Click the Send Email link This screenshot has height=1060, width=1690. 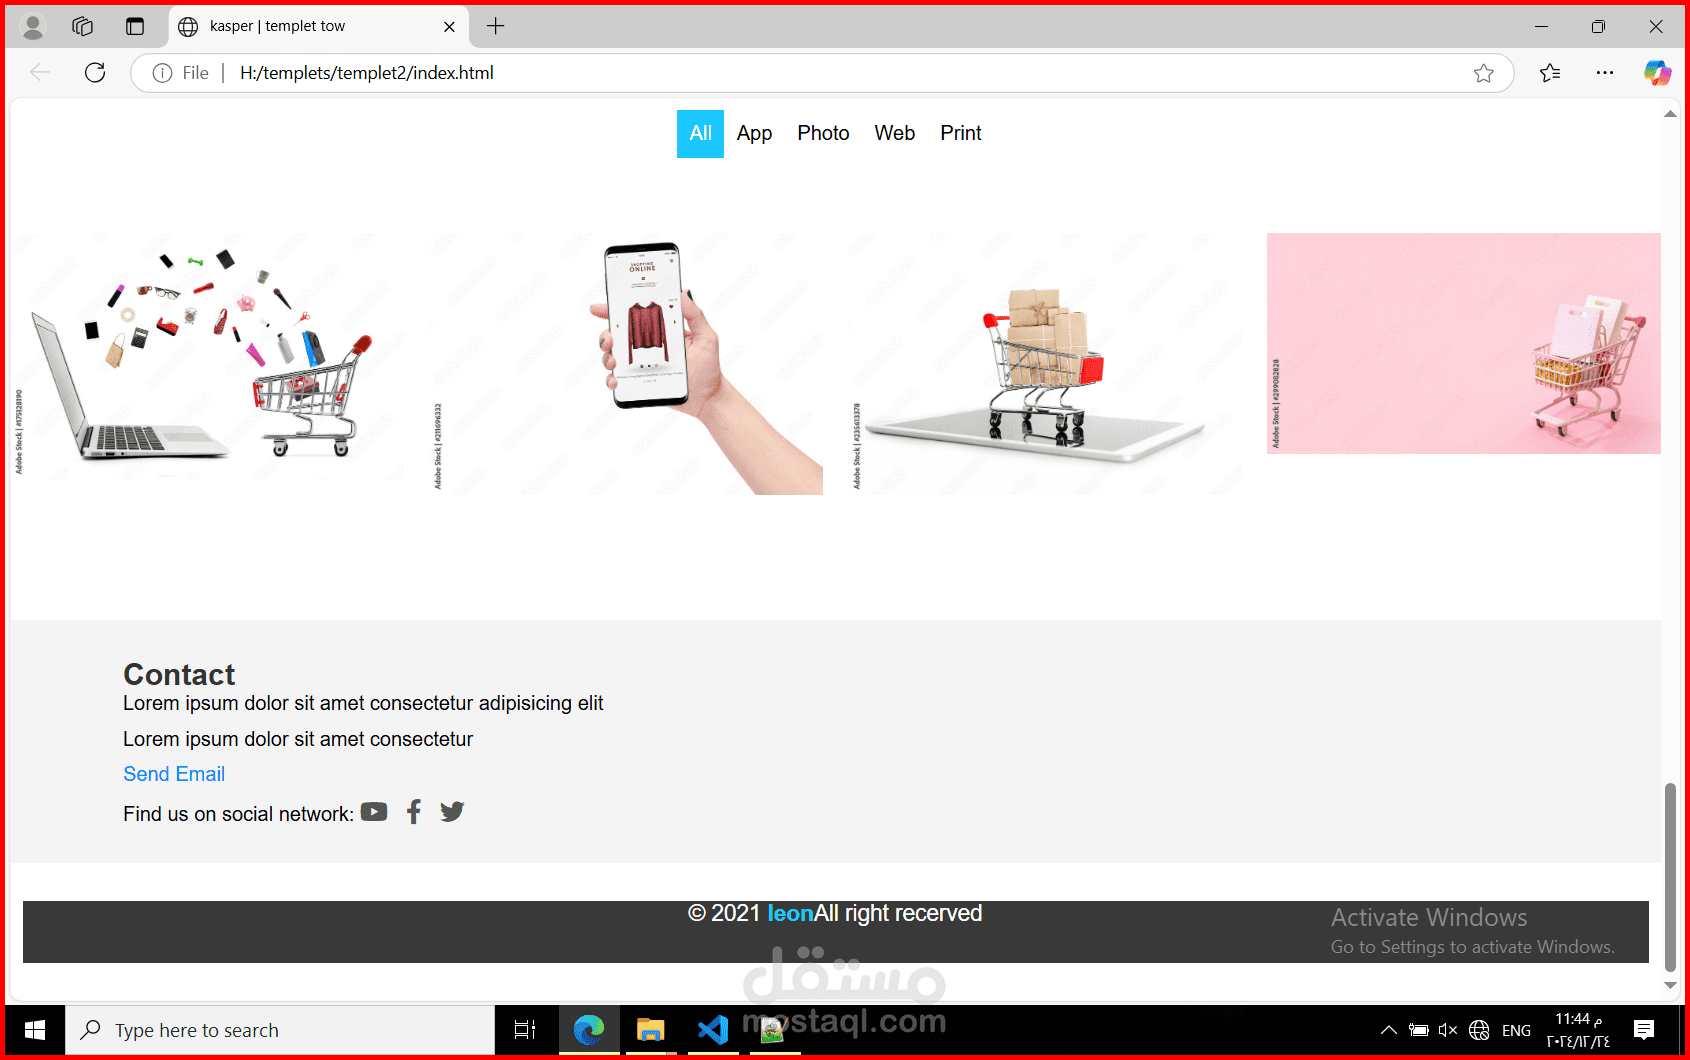(x=174, y=774)
